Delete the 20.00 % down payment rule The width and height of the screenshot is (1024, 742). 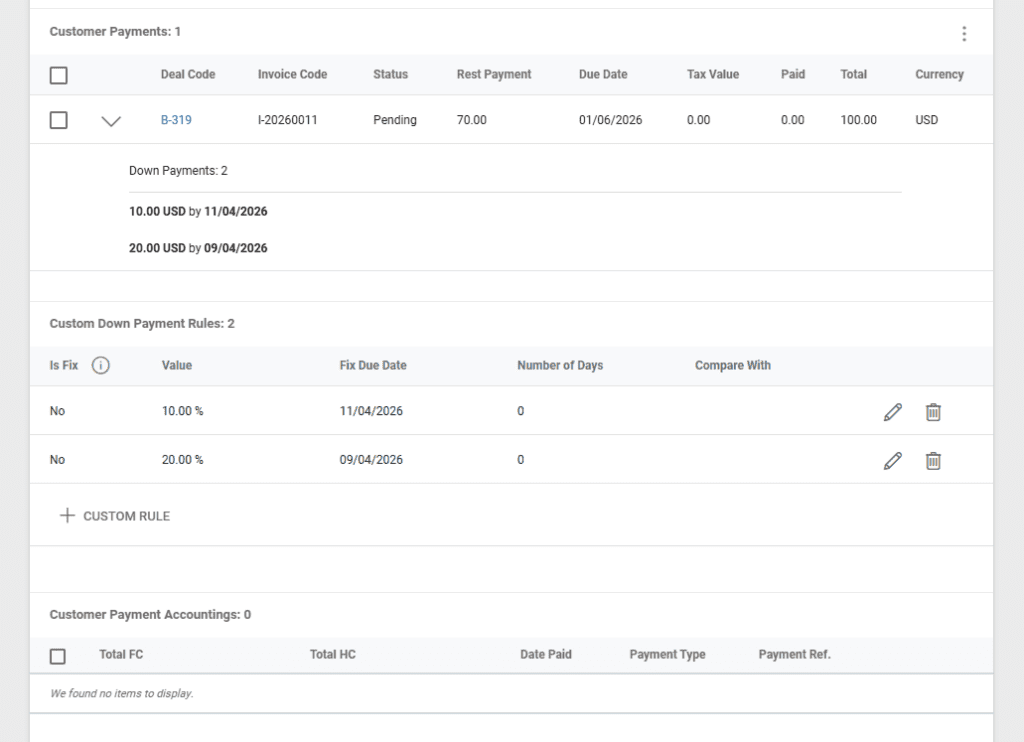(x=933, y=461)
